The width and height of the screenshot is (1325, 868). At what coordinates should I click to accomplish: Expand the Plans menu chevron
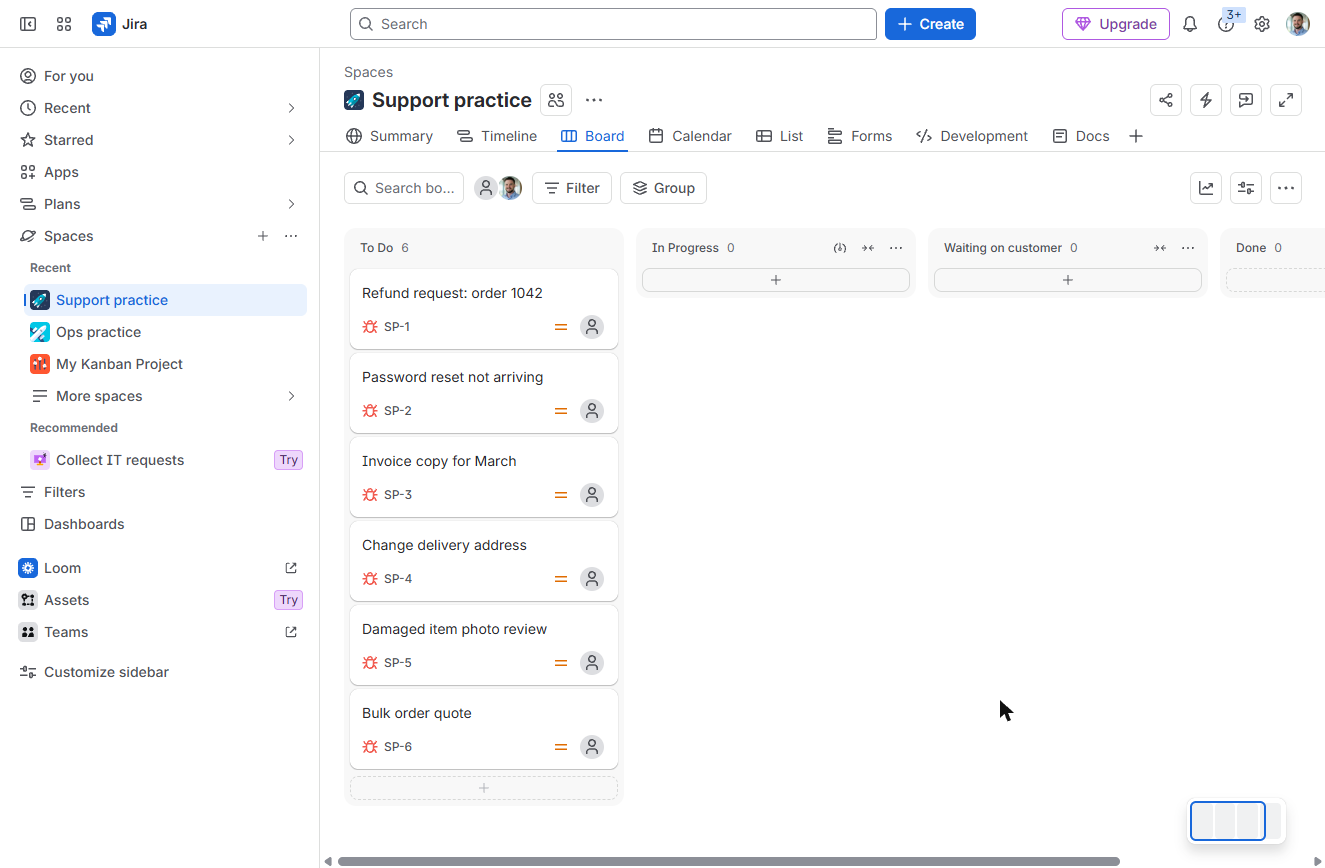click(x=291, y=204)
